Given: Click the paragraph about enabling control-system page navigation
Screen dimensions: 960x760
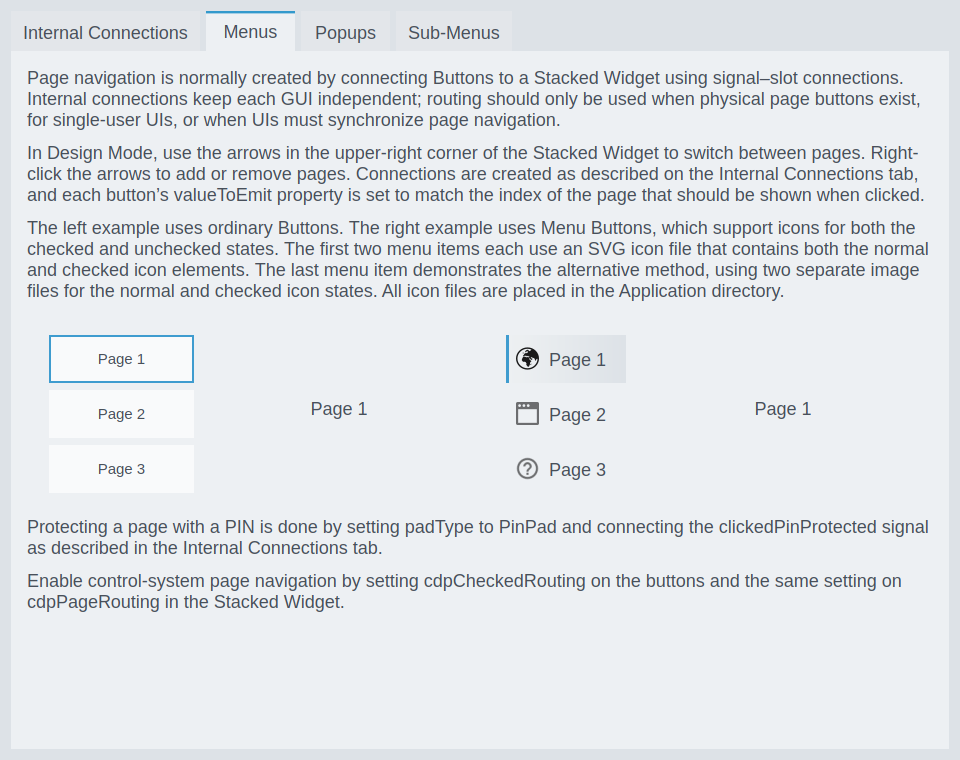Looking at the screenshot, I should [464, 592].
